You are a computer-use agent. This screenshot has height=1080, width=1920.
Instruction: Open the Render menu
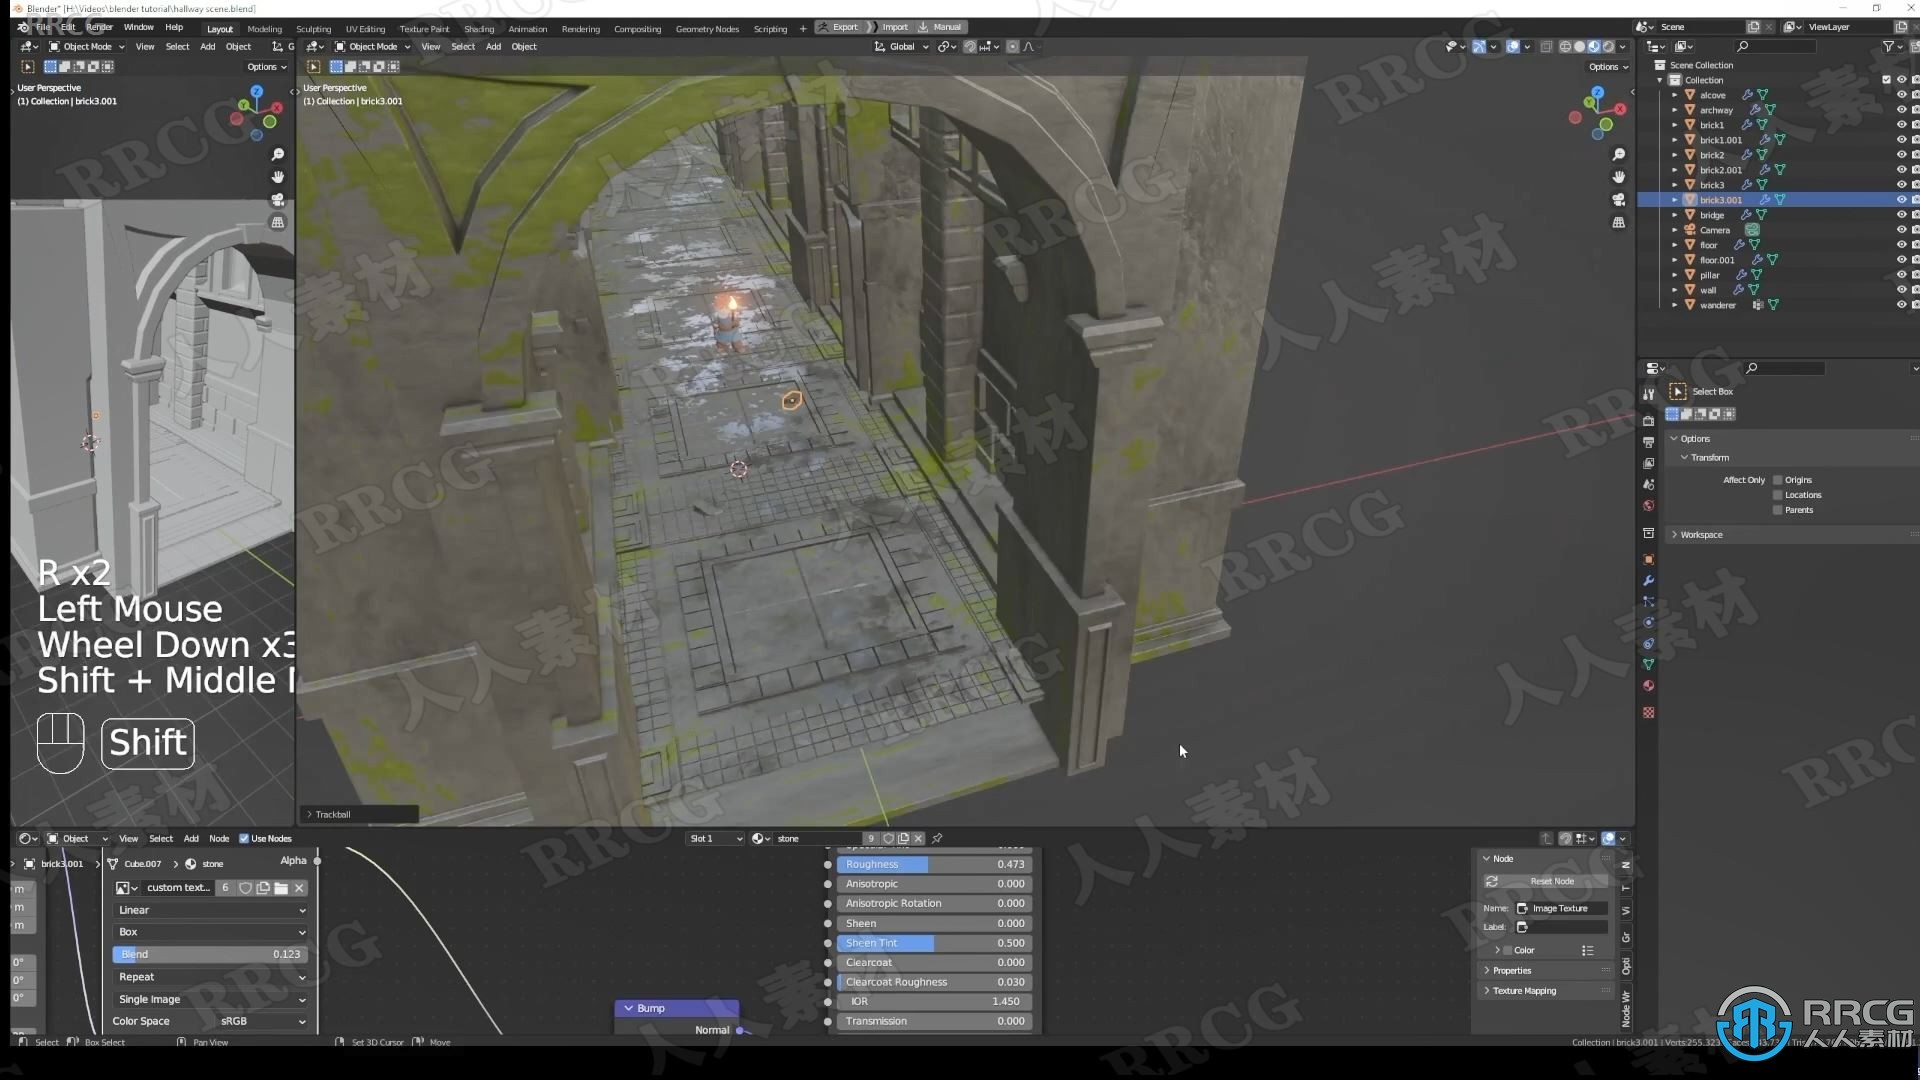pos(99,27)
